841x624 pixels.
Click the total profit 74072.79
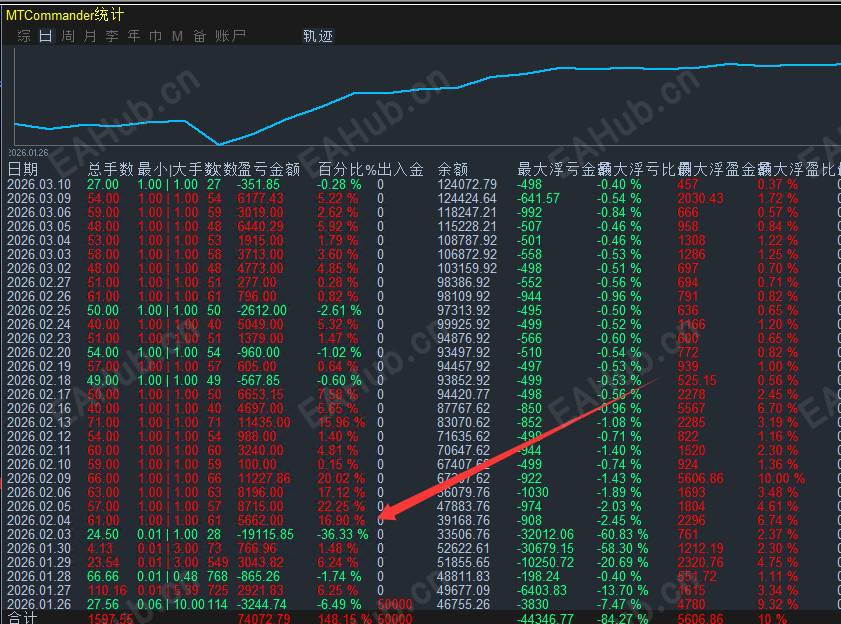tap(264, 618)
